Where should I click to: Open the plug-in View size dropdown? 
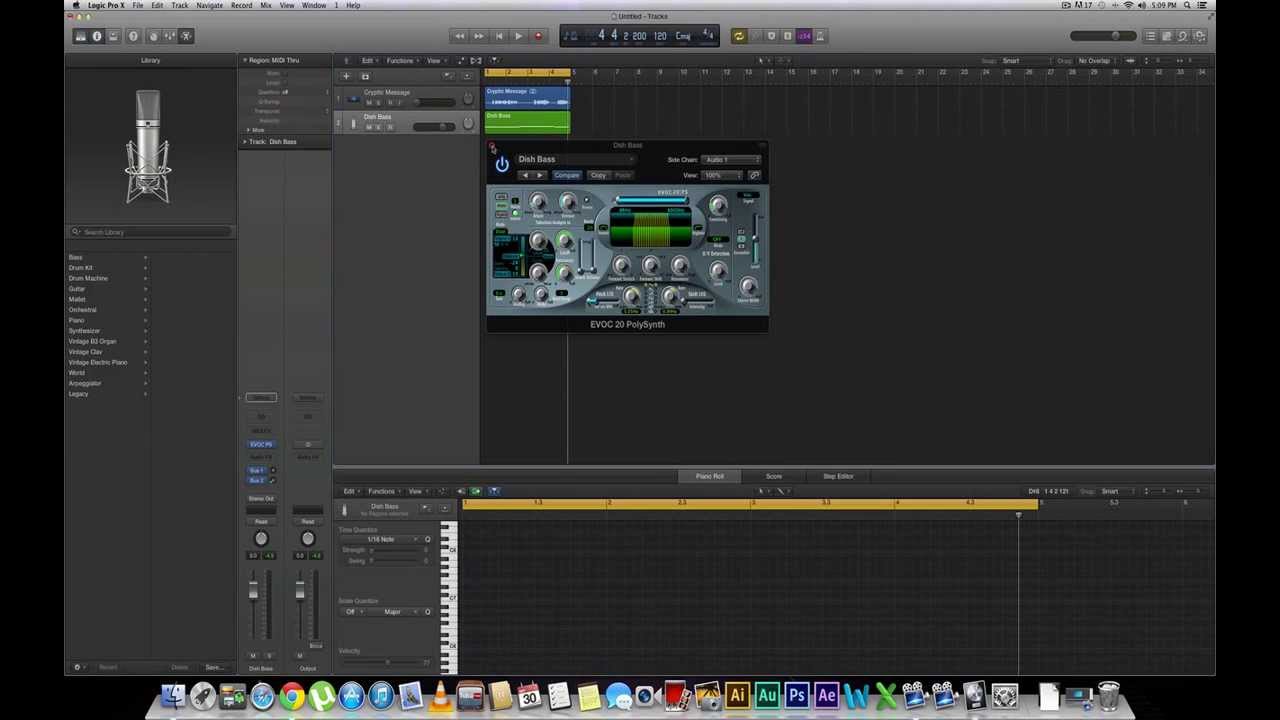(721, 175)
